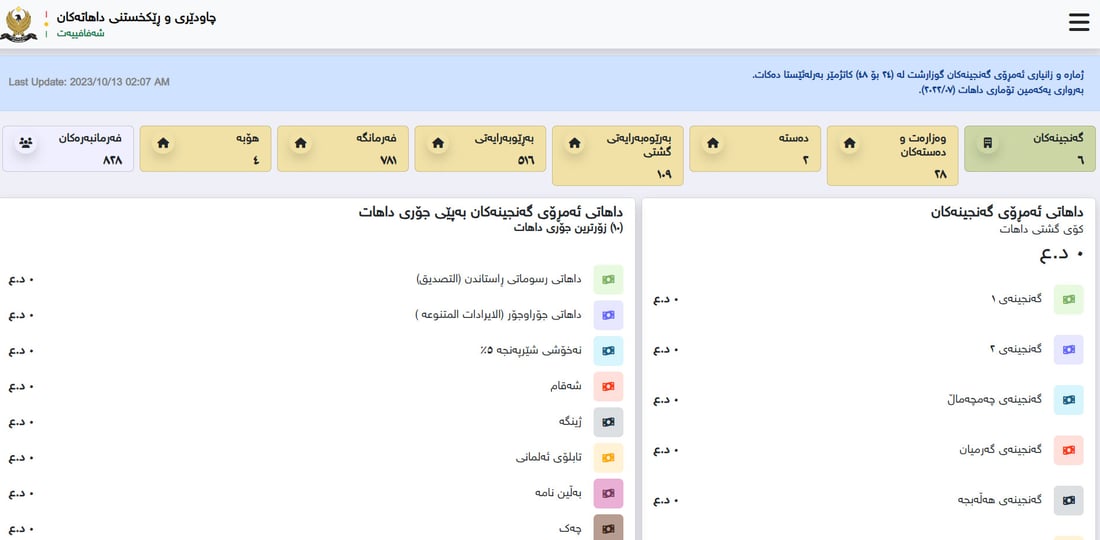Click dark money icon for گەنجینەی هەڵەبجە

pyautogui.click(x=1068, y=501)
